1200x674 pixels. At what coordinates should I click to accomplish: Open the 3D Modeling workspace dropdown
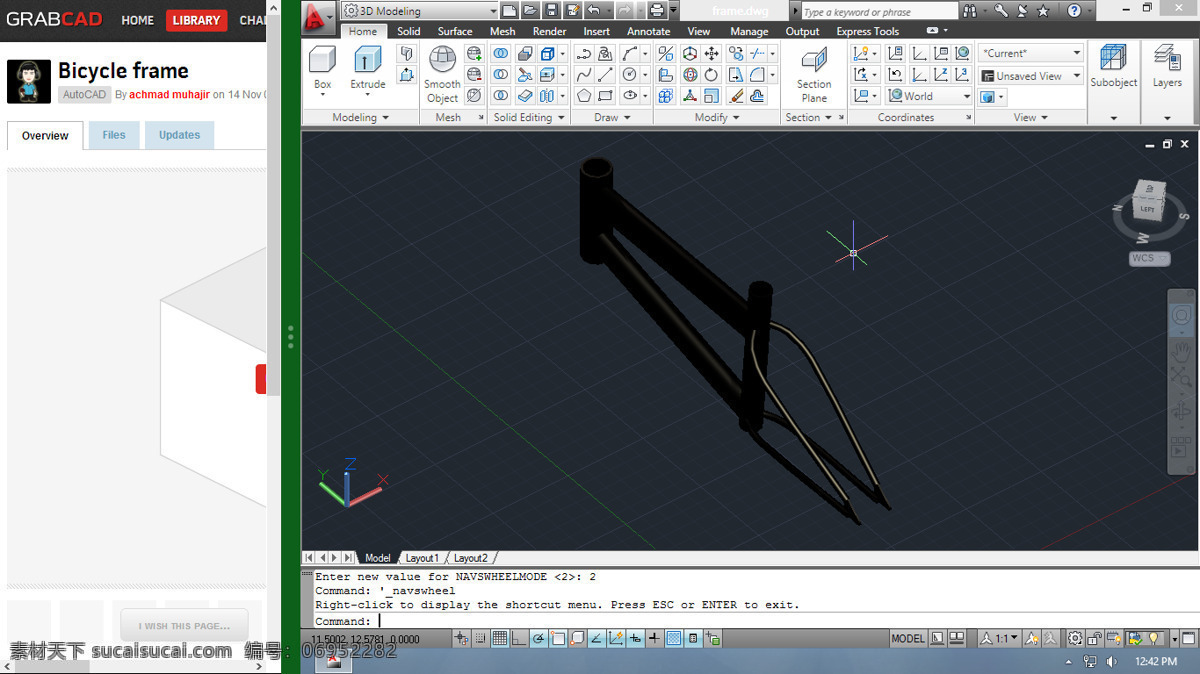pos(419,11)
